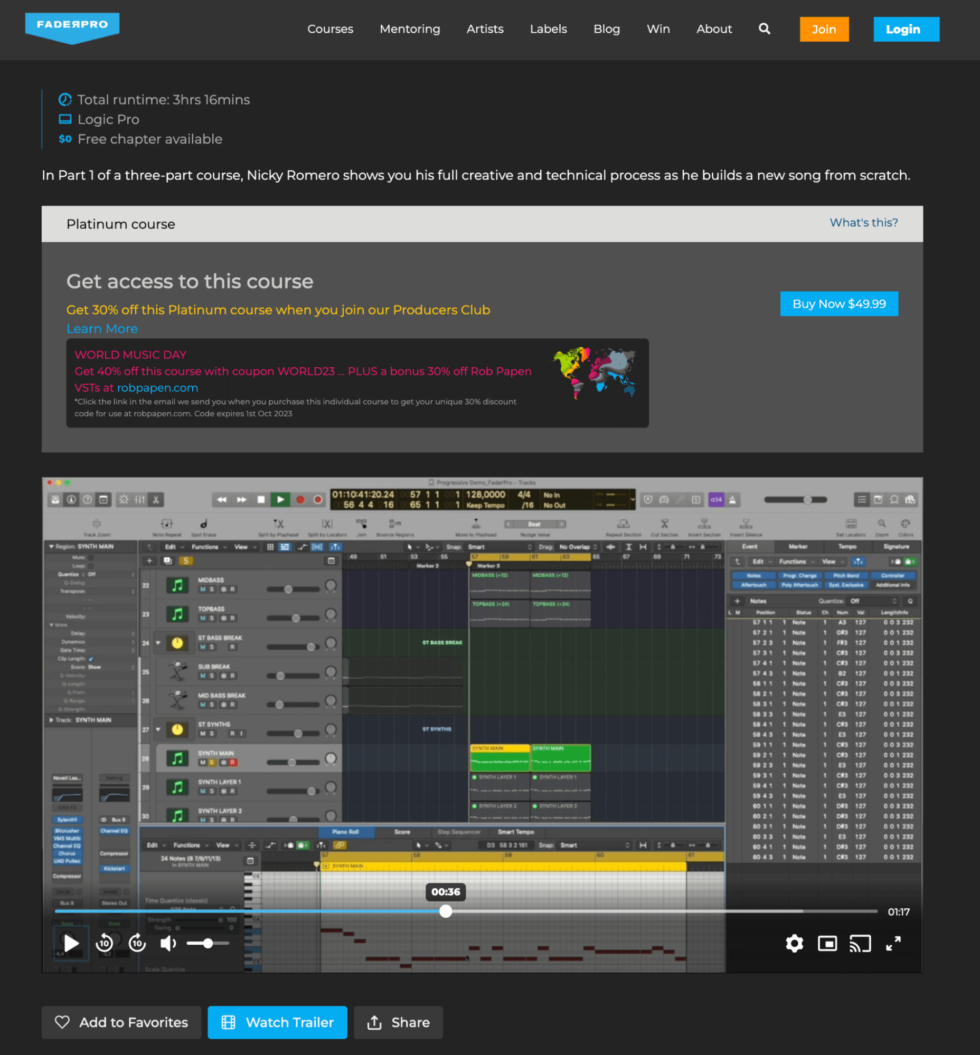Click the orange Join button
Viewport: 980px width, 1055px height.
pos(824,29)
